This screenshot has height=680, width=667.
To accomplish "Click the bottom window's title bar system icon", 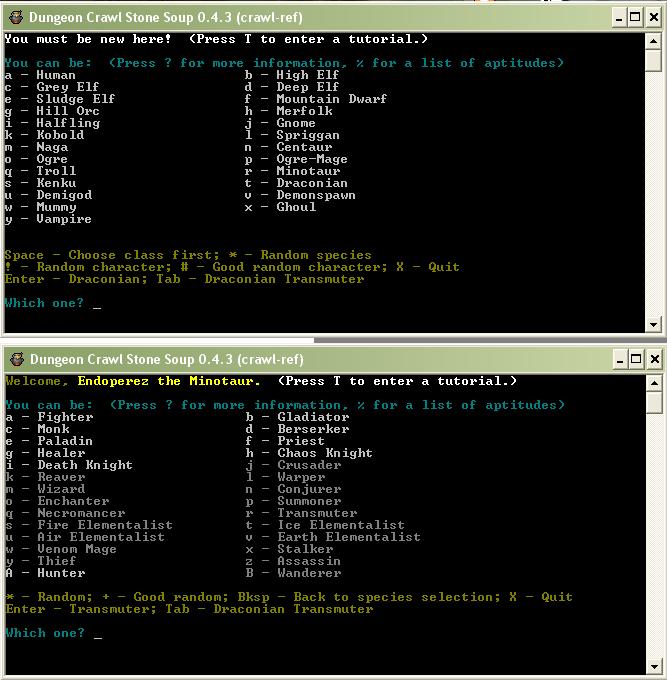I will click(x=14, y=359).
